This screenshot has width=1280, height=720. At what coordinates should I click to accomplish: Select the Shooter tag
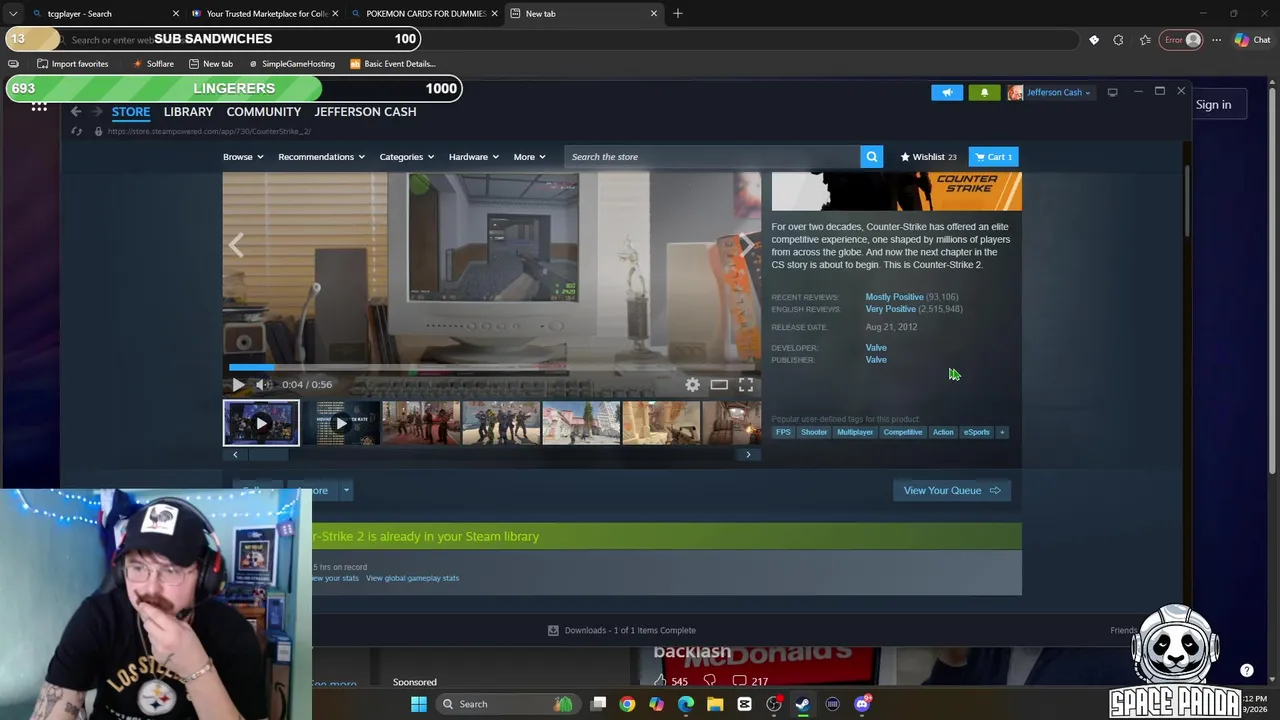click(814, 432)
